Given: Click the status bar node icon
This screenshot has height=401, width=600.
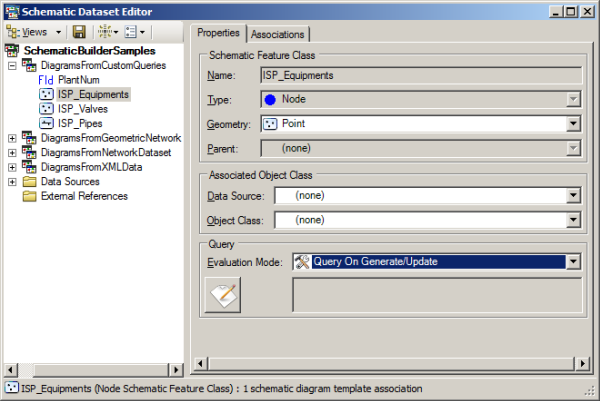Looking at the screenshot, I should 11,388.
